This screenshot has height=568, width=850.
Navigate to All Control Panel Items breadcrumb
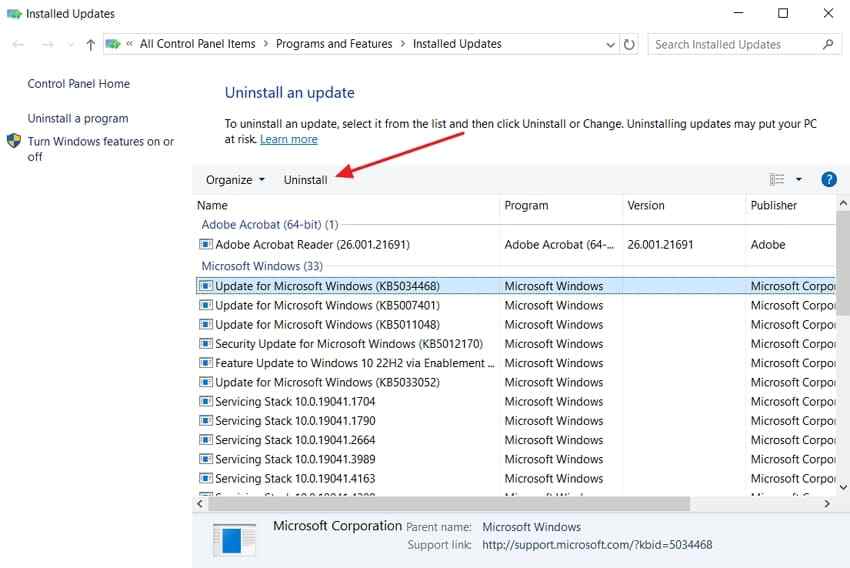(197, 44)
